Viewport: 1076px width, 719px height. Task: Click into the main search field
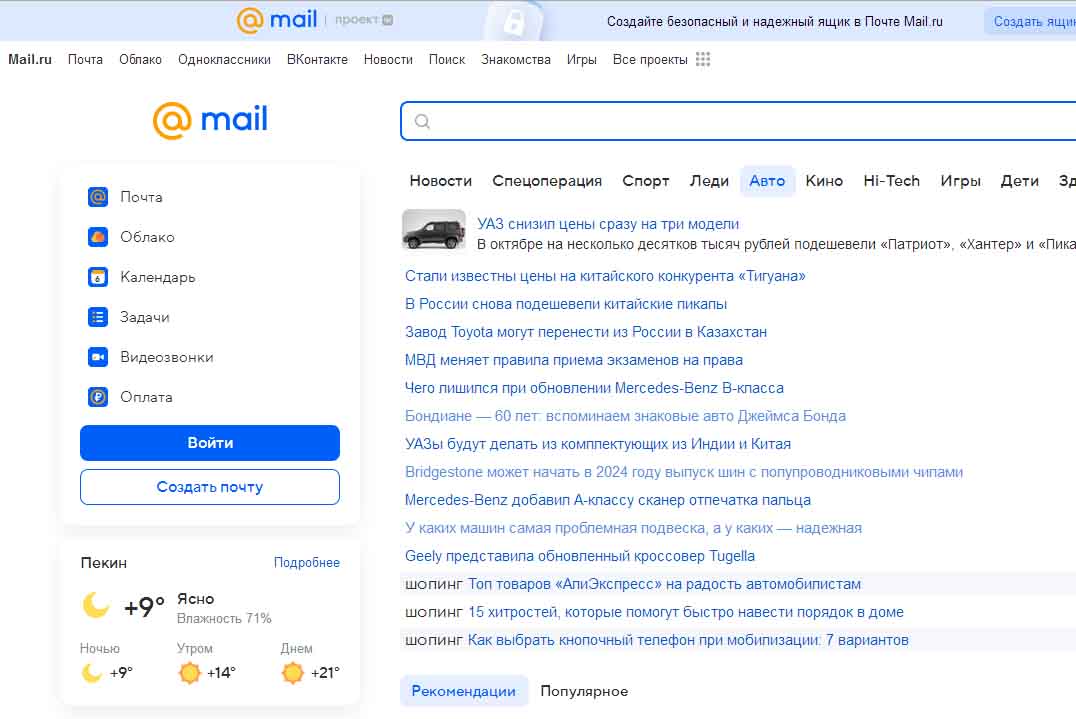(738, 121)
